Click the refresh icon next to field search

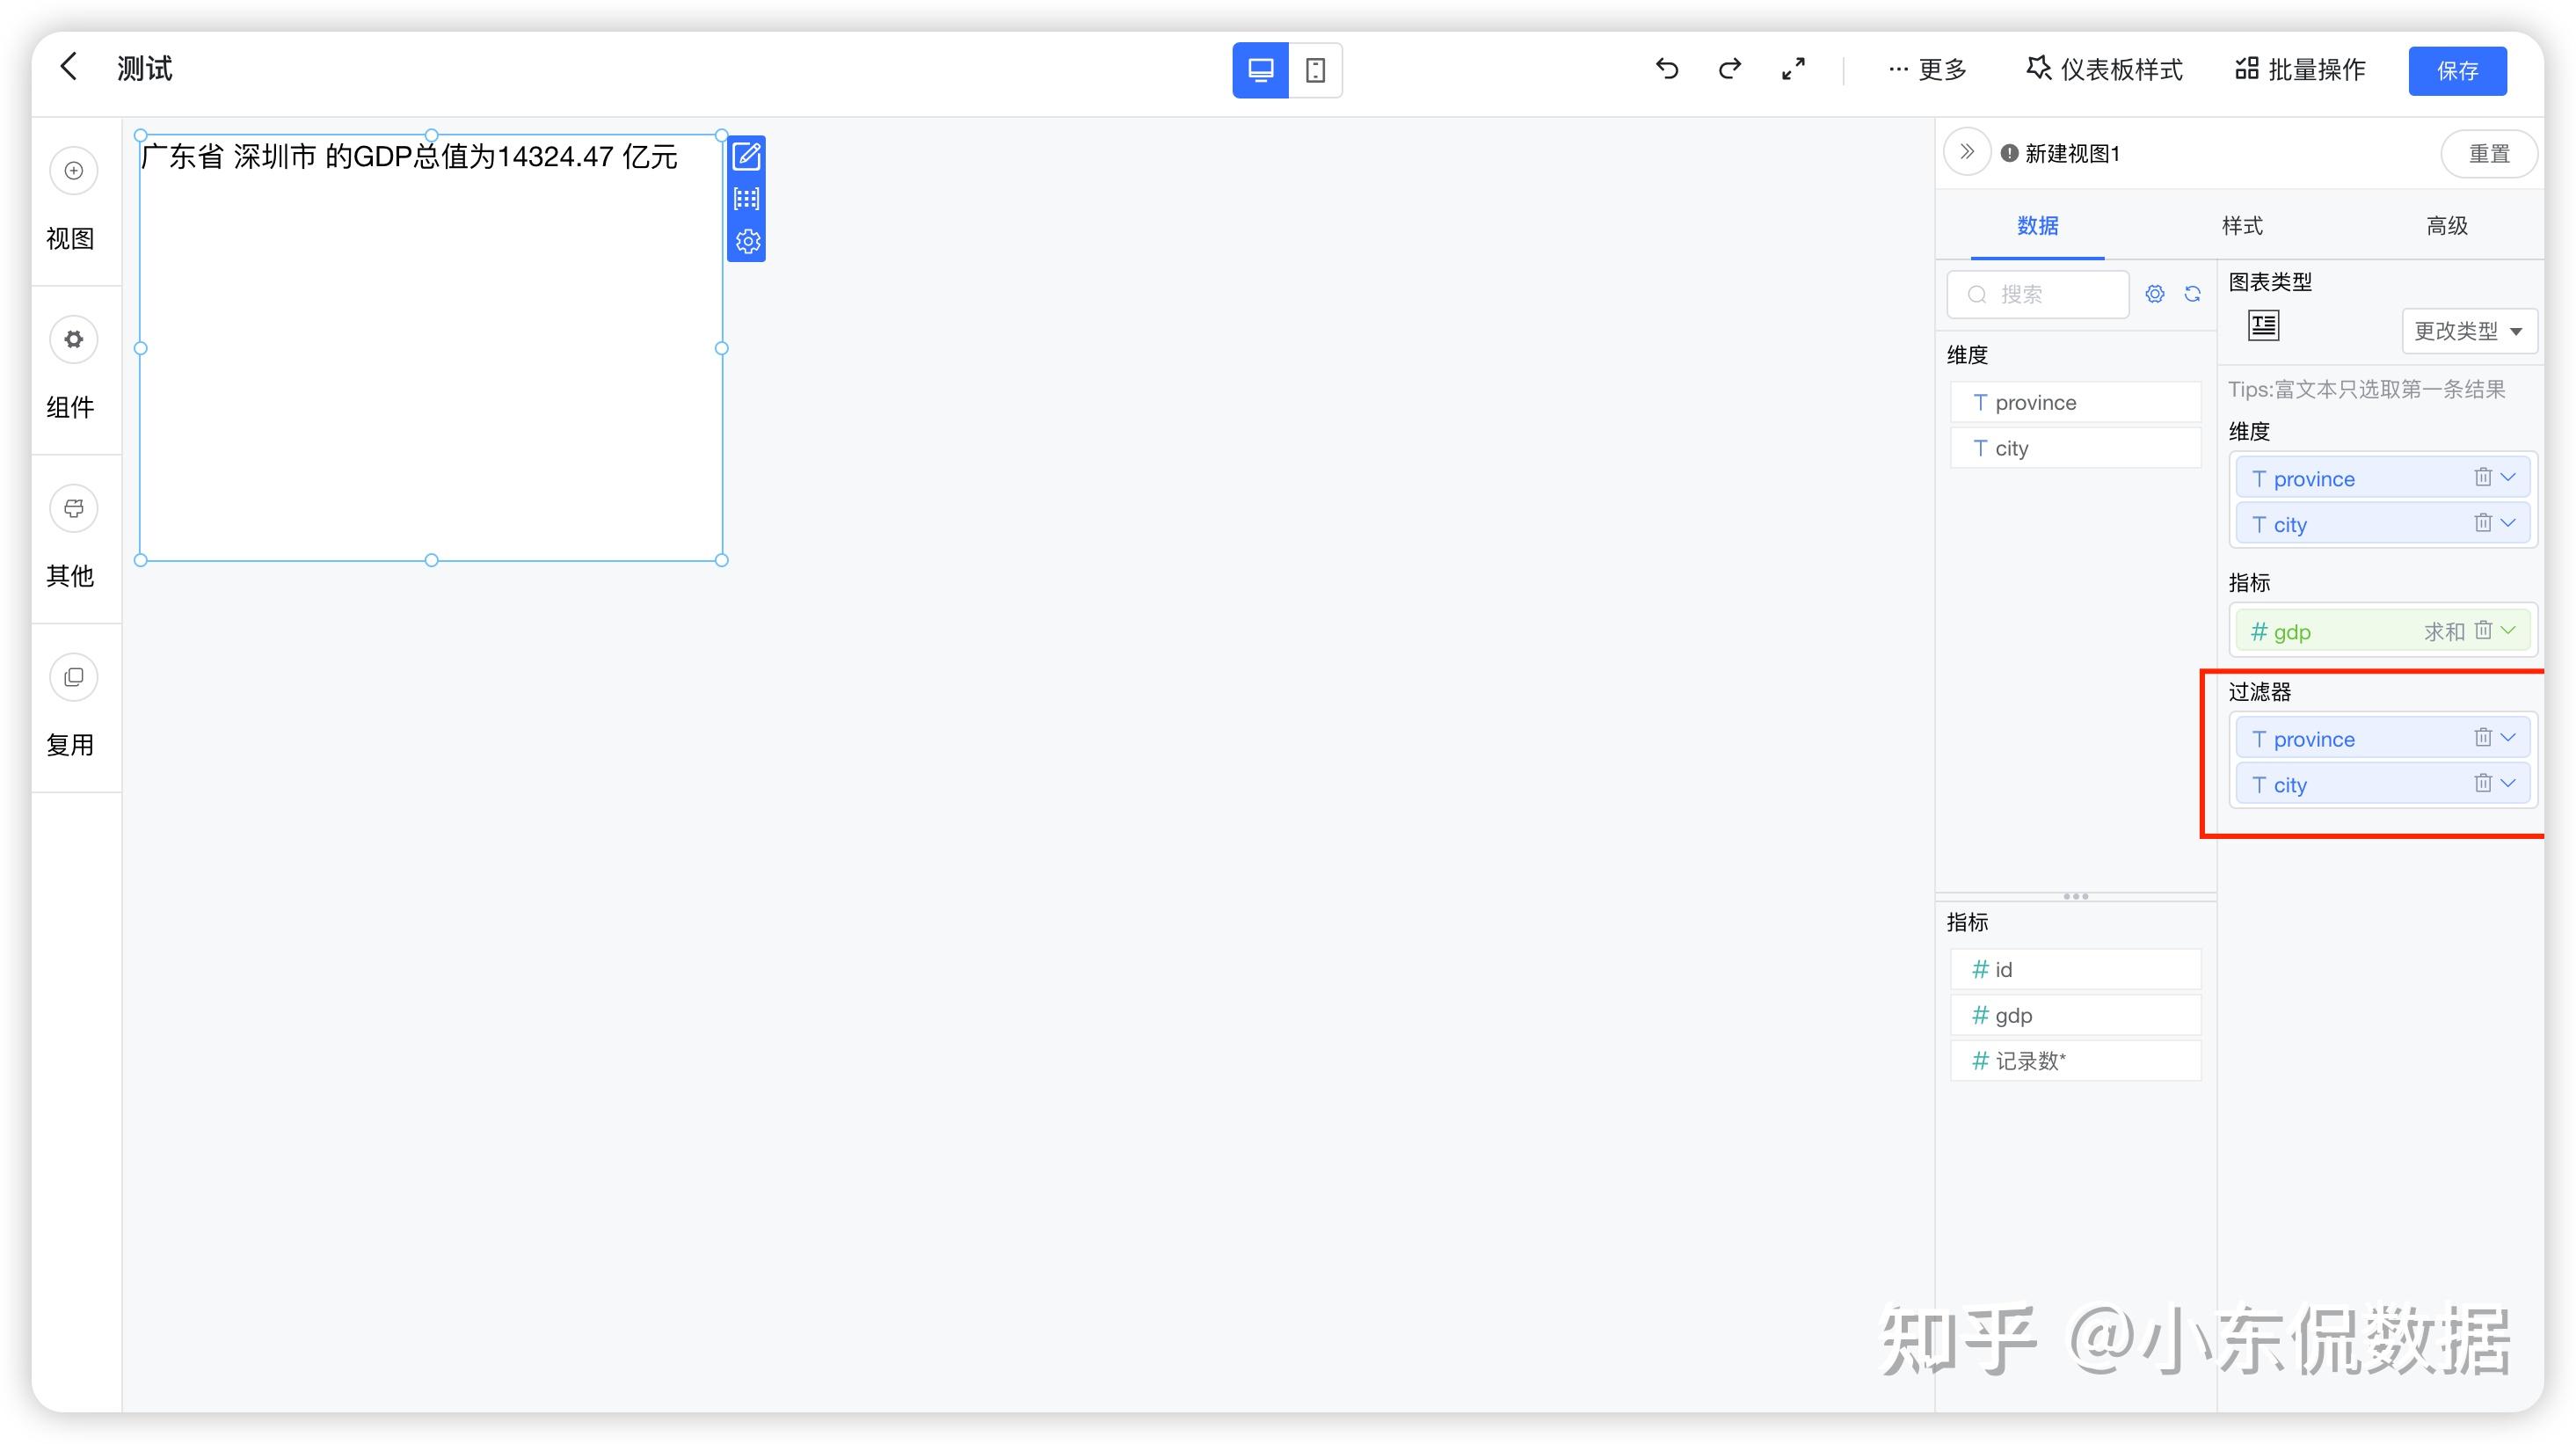coord(2192,294)
